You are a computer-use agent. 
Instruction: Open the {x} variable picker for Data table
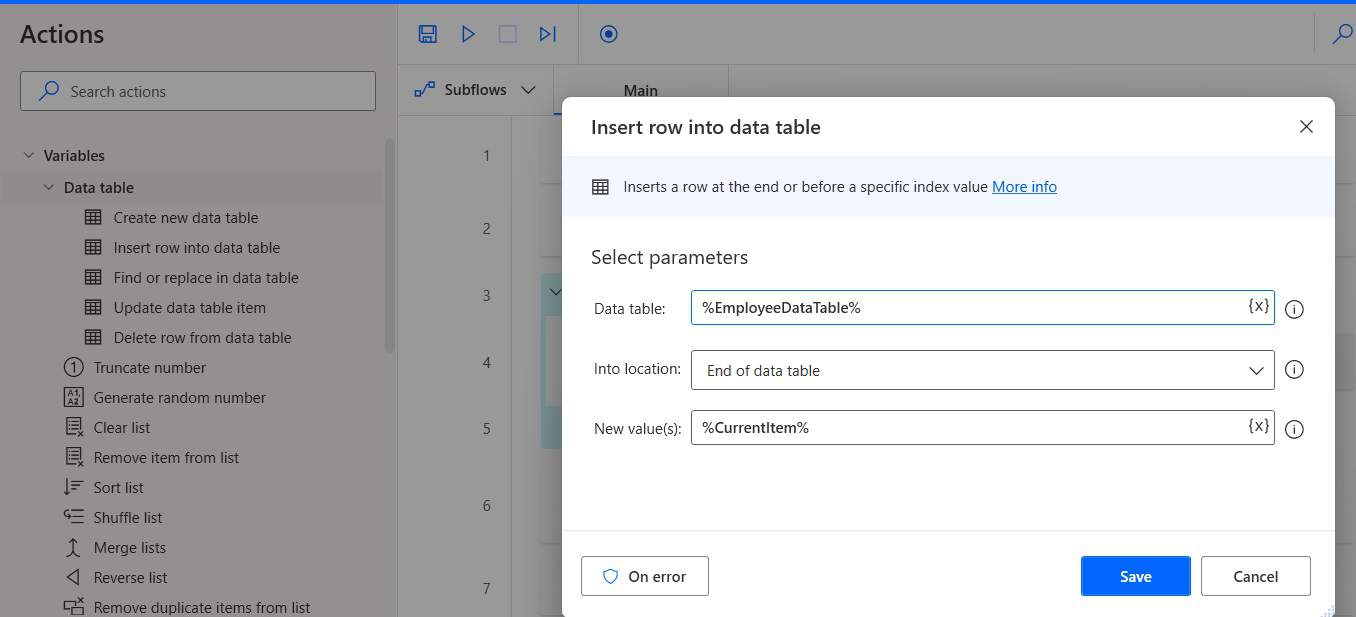coord(1258,307)
